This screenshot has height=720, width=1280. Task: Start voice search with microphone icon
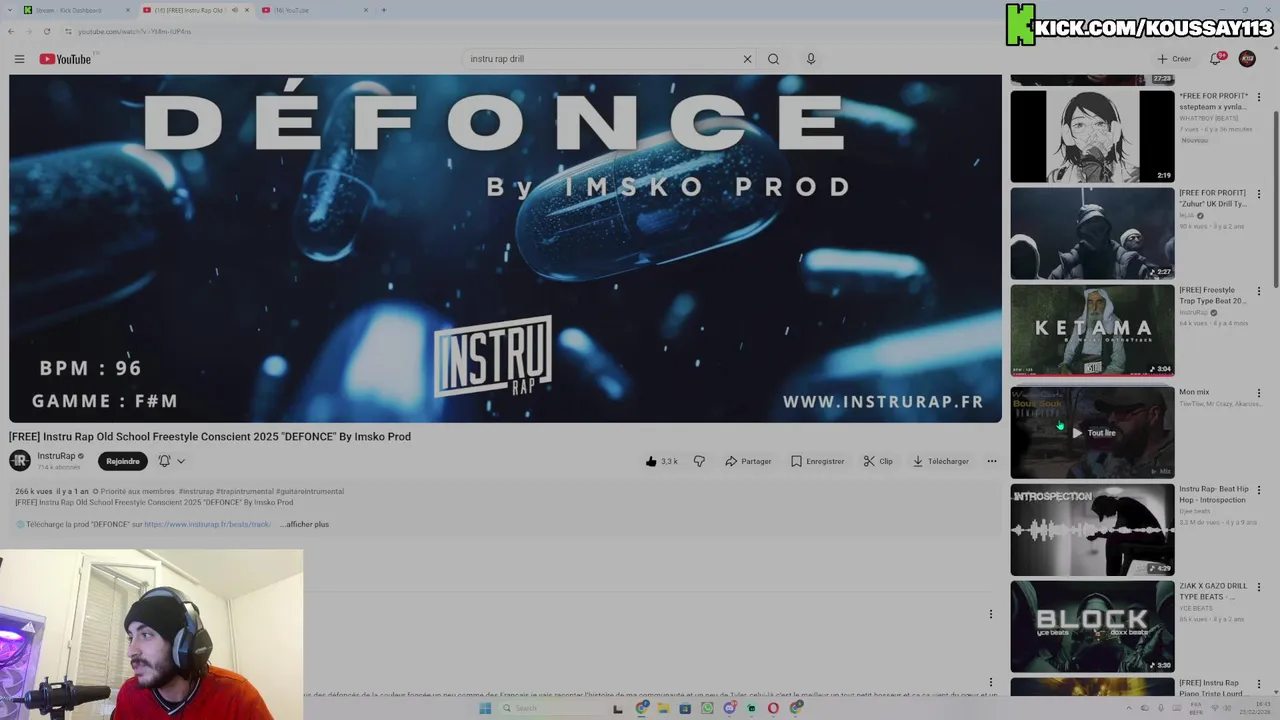pyautogui.click(x=811, y=59)
